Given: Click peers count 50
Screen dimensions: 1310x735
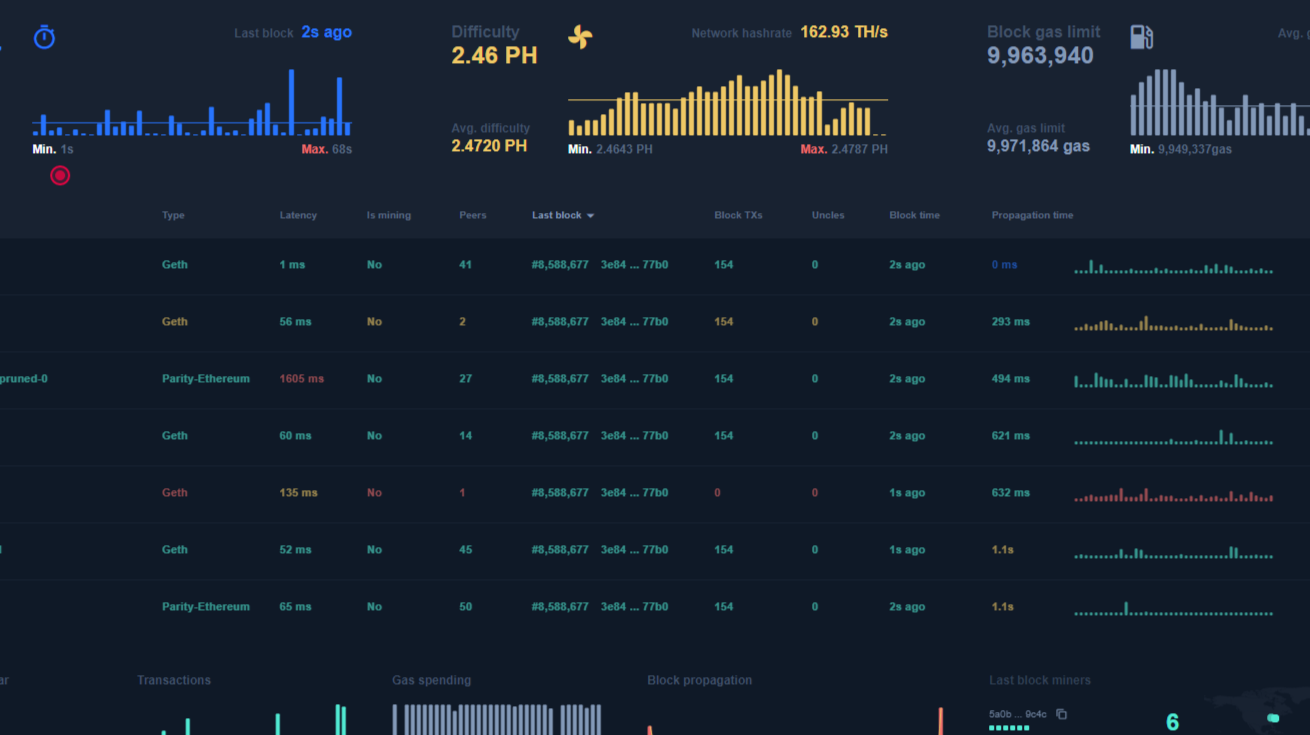Looking at the screenshot, I should point(465,607).
